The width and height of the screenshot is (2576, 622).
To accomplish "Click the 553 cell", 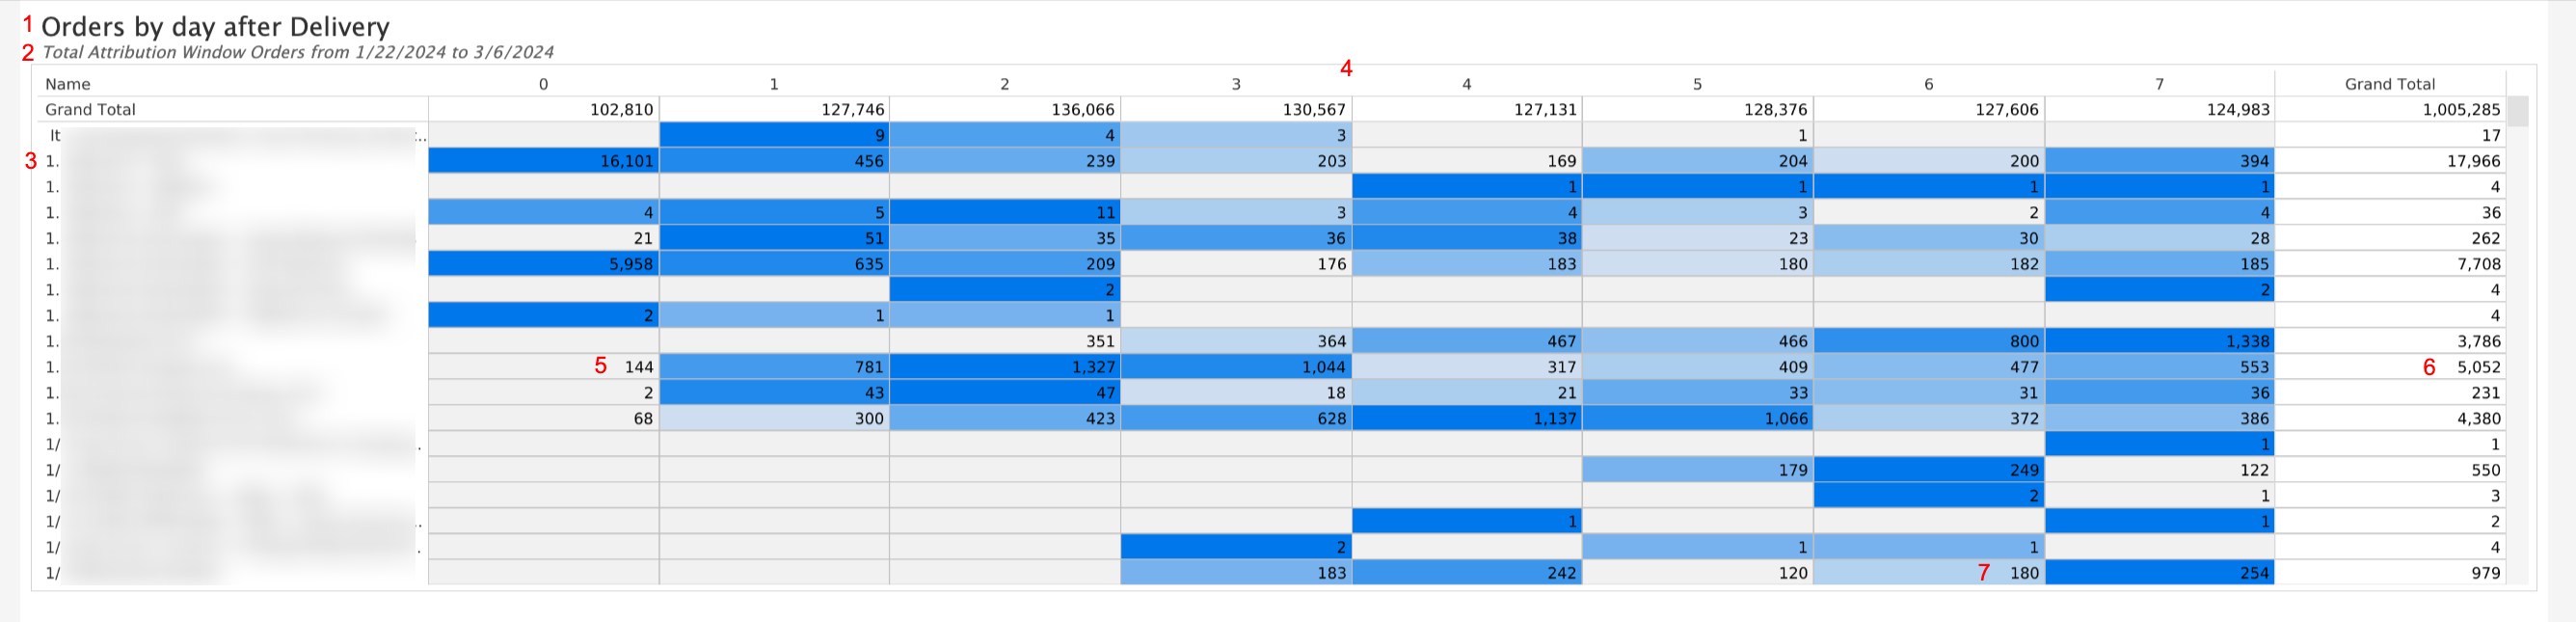I will 2160,367.
